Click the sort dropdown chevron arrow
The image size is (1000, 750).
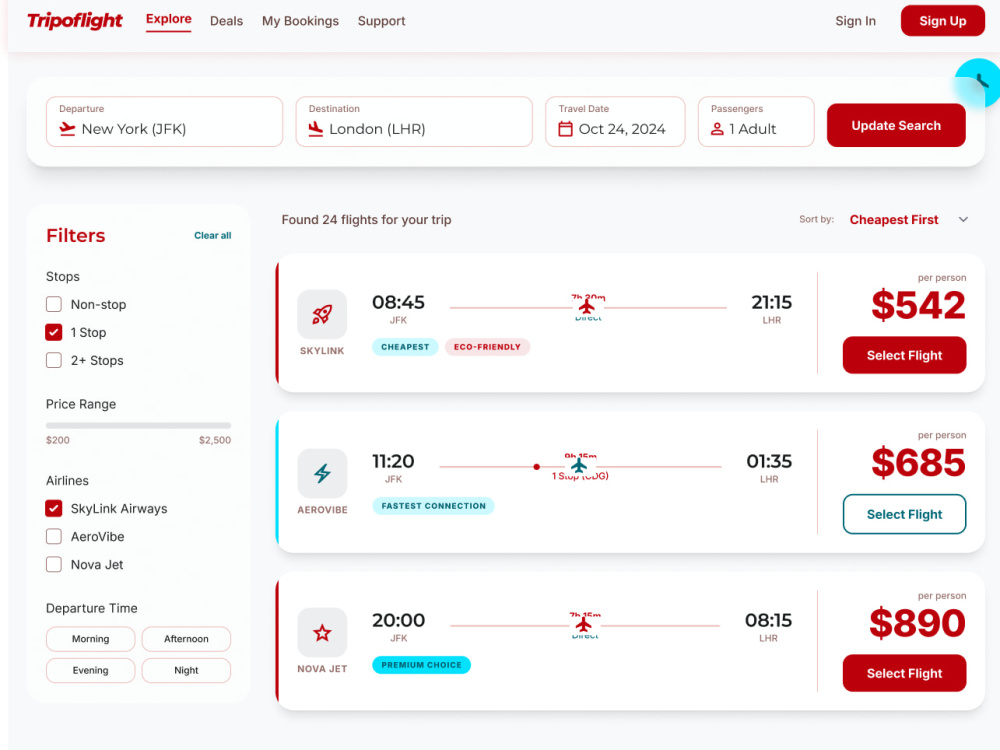[x=963, y=219]
